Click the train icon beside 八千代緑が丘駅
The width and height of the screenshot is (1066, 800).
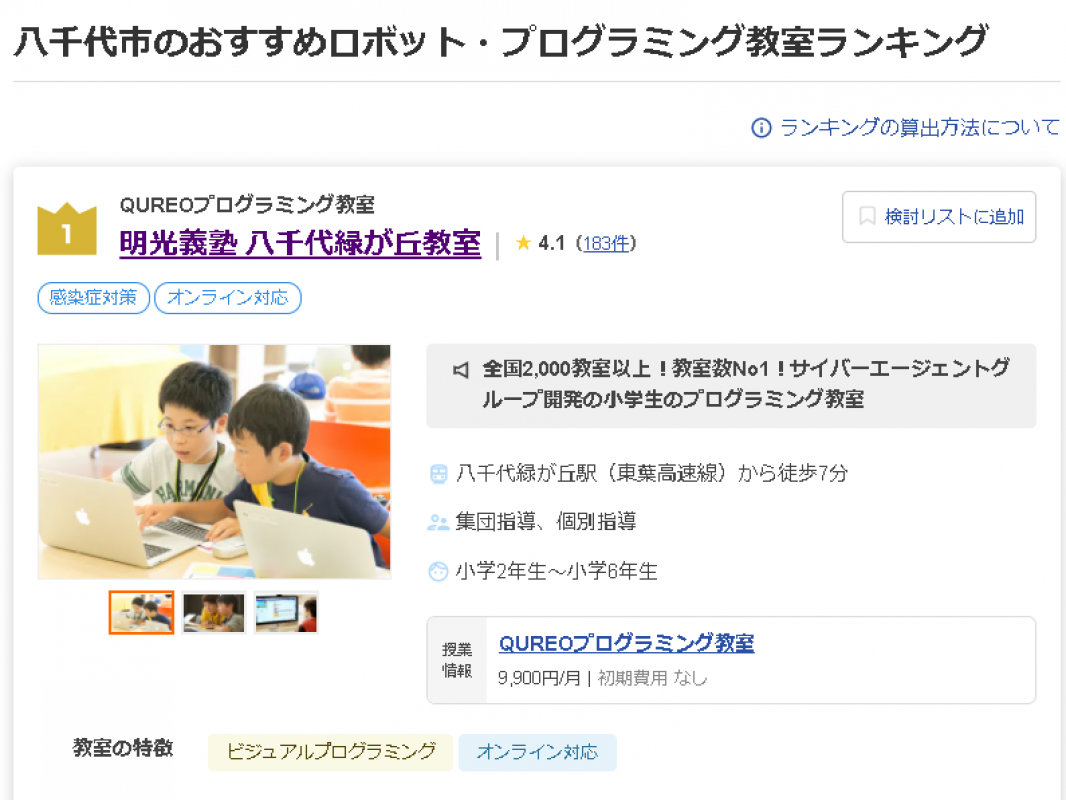pyautogui.click(x=439, y=474)
